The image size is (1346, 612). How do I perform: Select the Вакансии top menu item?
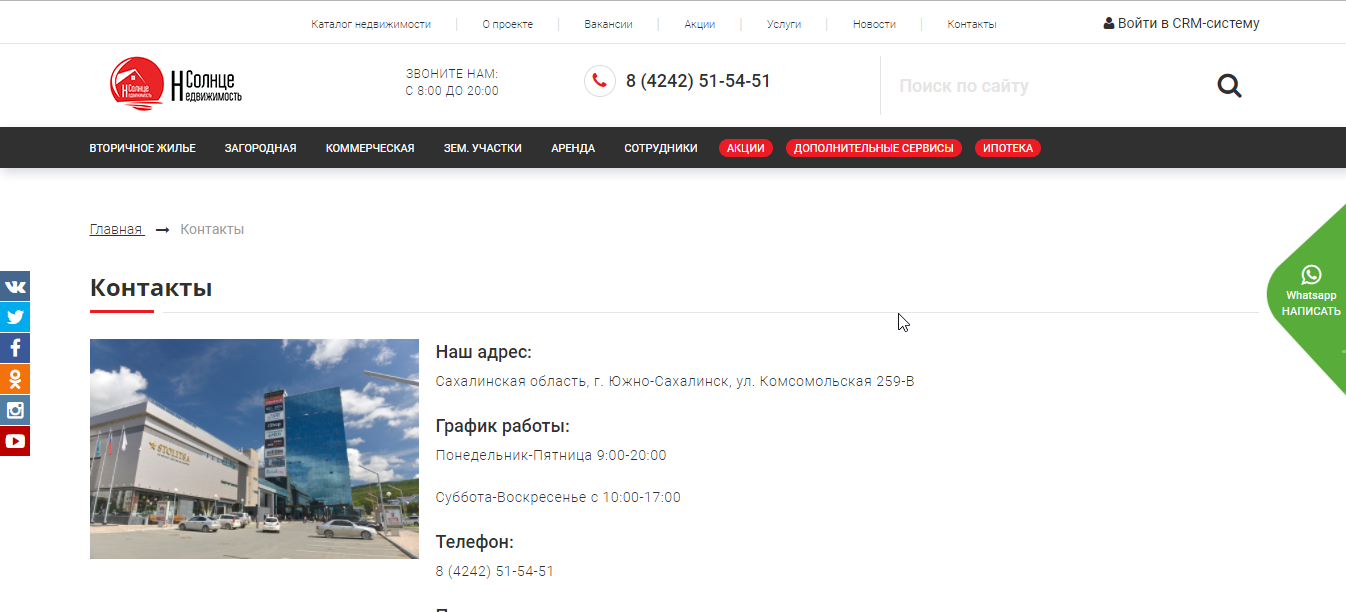pyautogui.click(x=608, y=24)
